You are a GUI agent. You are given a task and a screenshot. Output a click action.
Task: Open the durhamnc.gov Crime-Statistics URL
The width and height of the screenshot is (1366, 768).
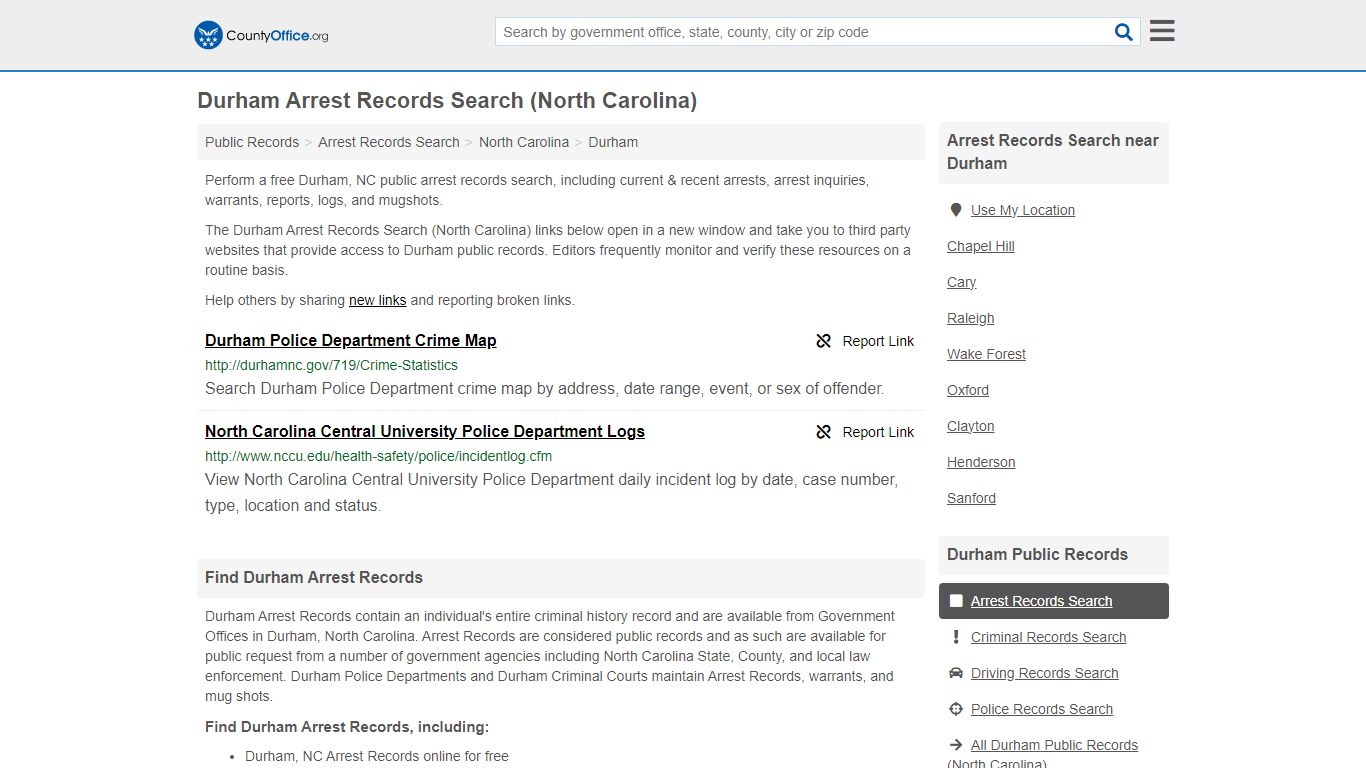coord(331,365)
